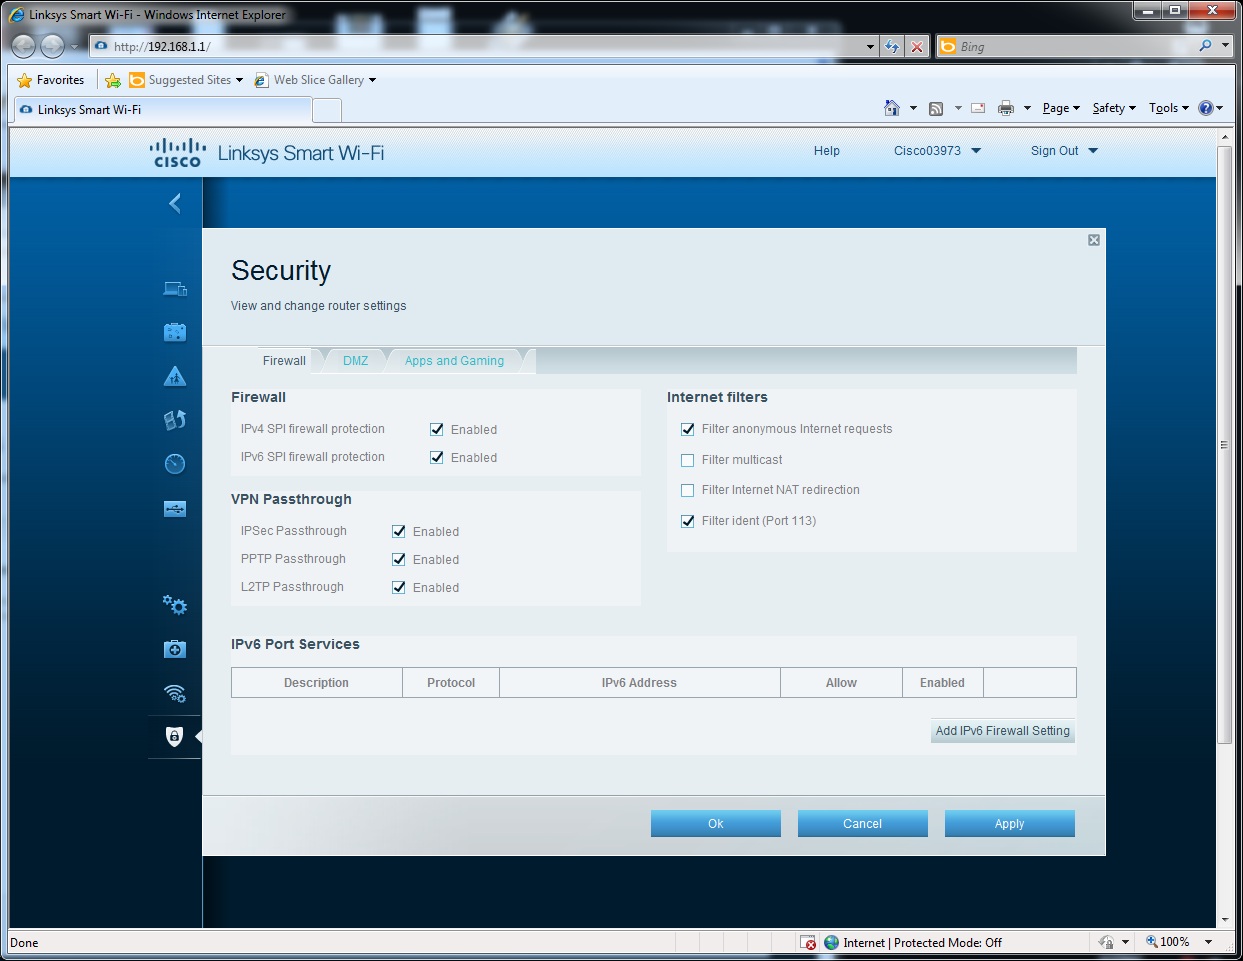1243x961 pixels.
Task: Click the browser Back arrow button
Action: (23, 46)
